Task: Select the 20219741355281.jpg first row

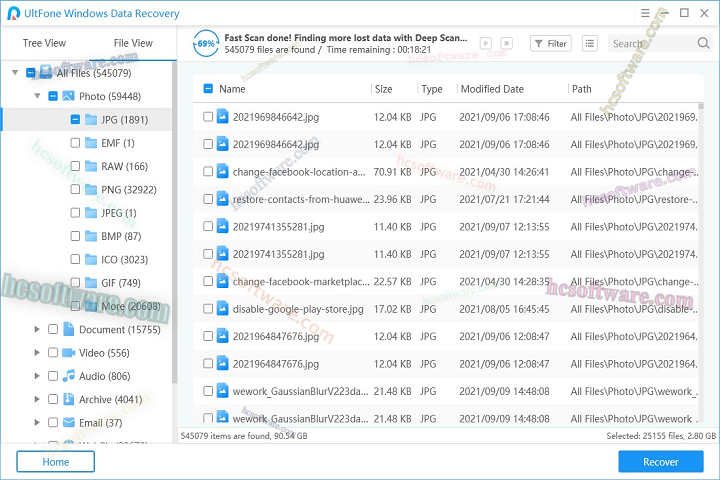Action: pos(445,226)
